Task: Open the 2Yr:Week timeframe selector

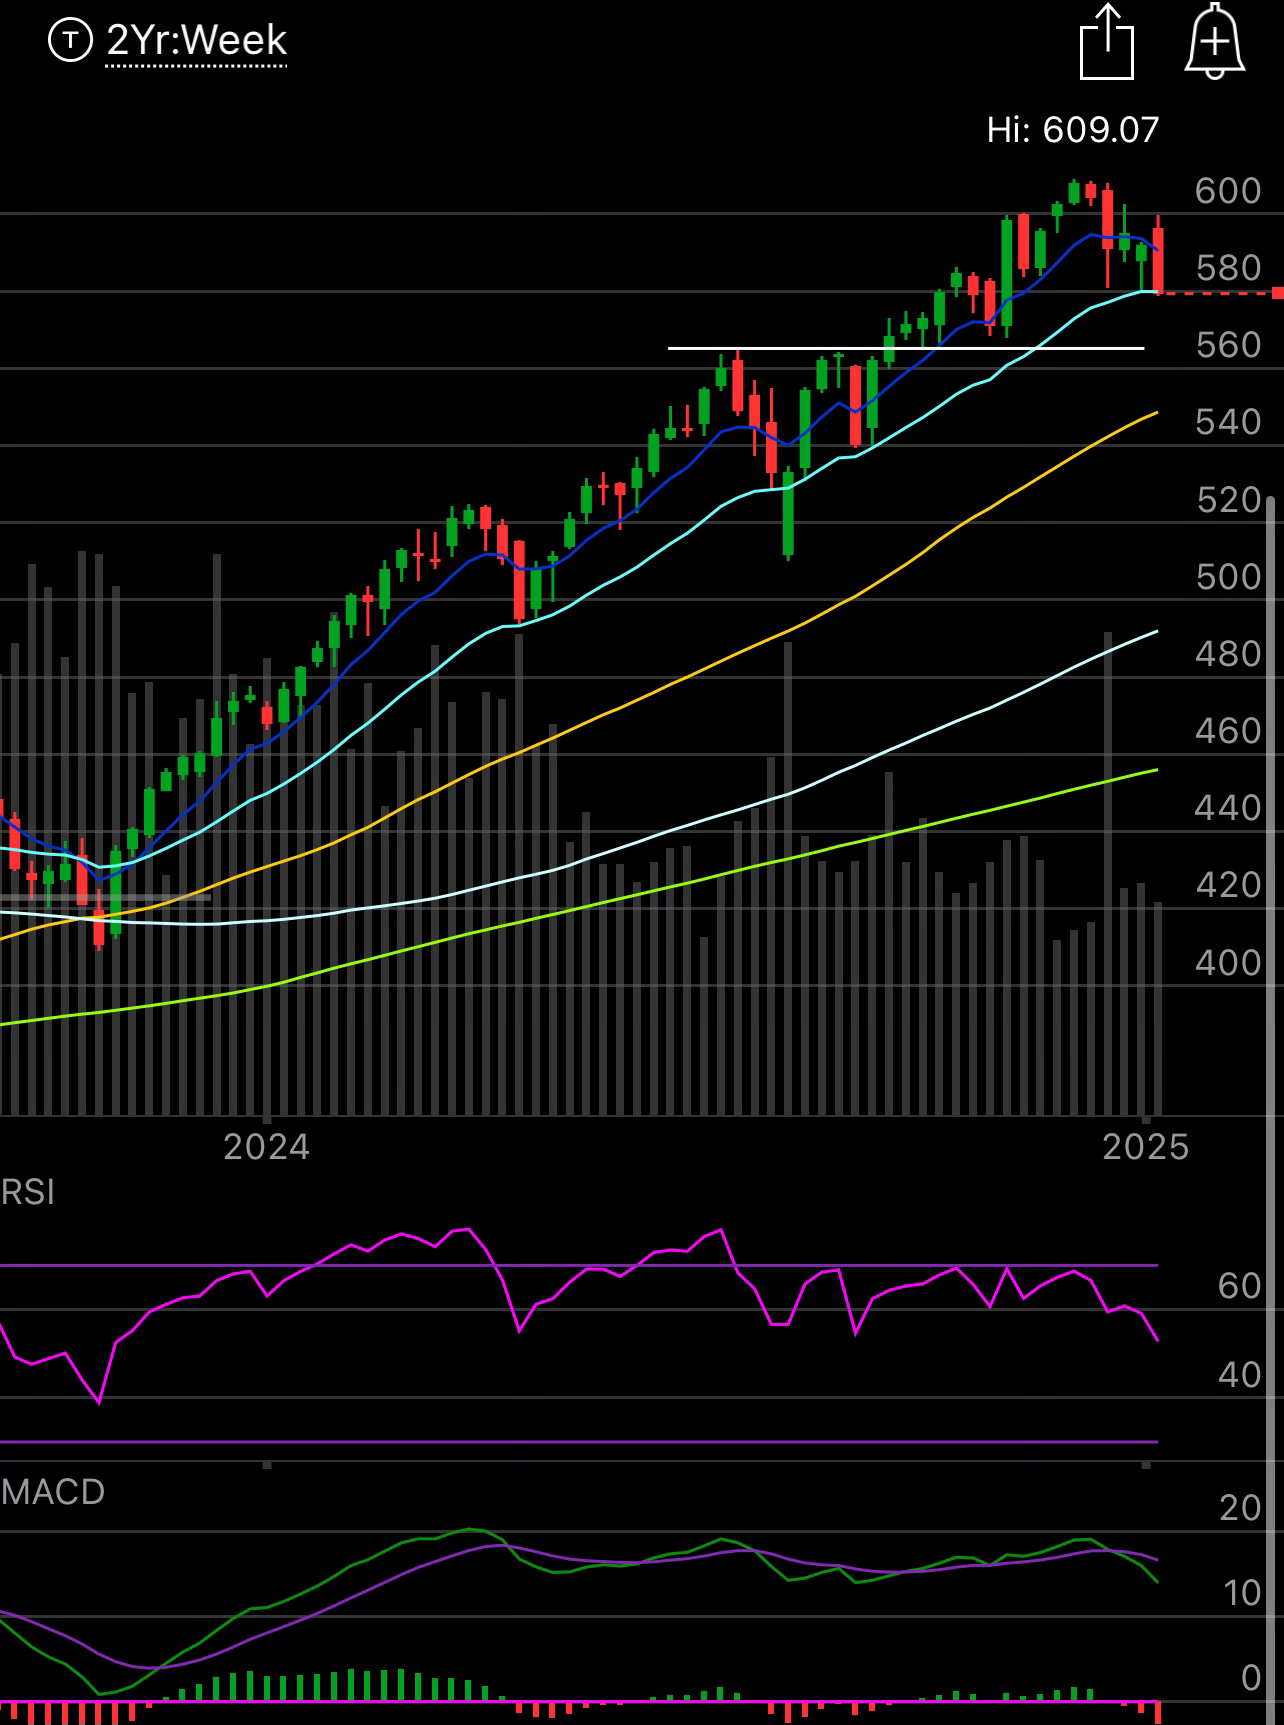Action: (x=196, y=41)
